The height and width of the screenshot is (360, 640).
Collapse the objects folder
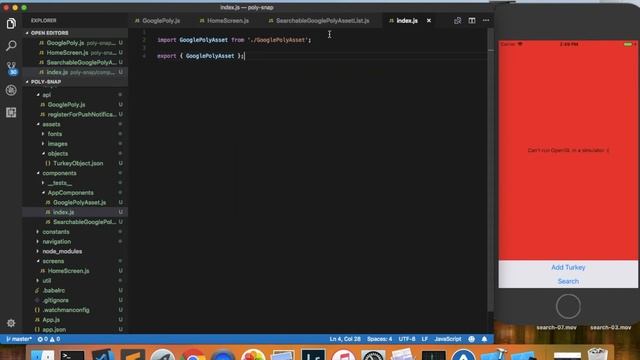(58, 153)
